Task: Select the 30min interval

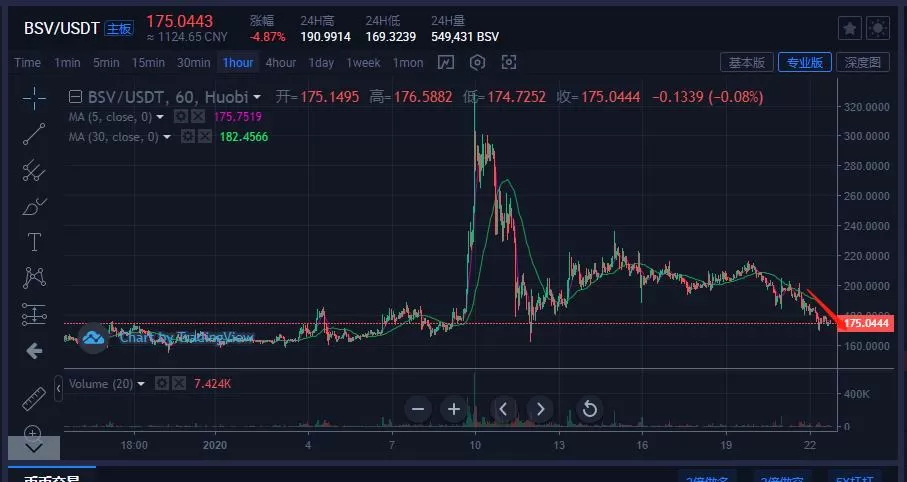Action: click(x=193, y=62)
